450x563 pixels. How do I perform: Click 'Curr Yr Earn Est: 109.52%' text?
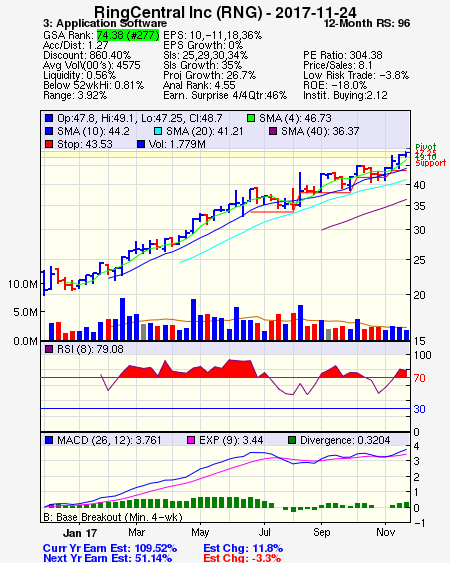110,548
